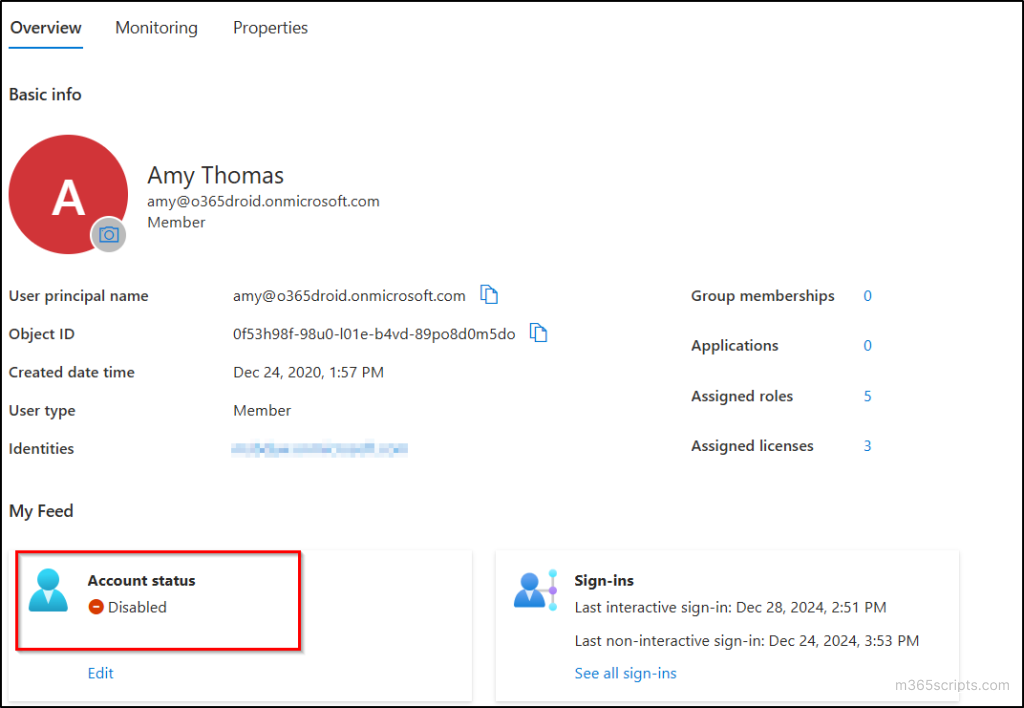Select the Overview tab

point(45,28)
